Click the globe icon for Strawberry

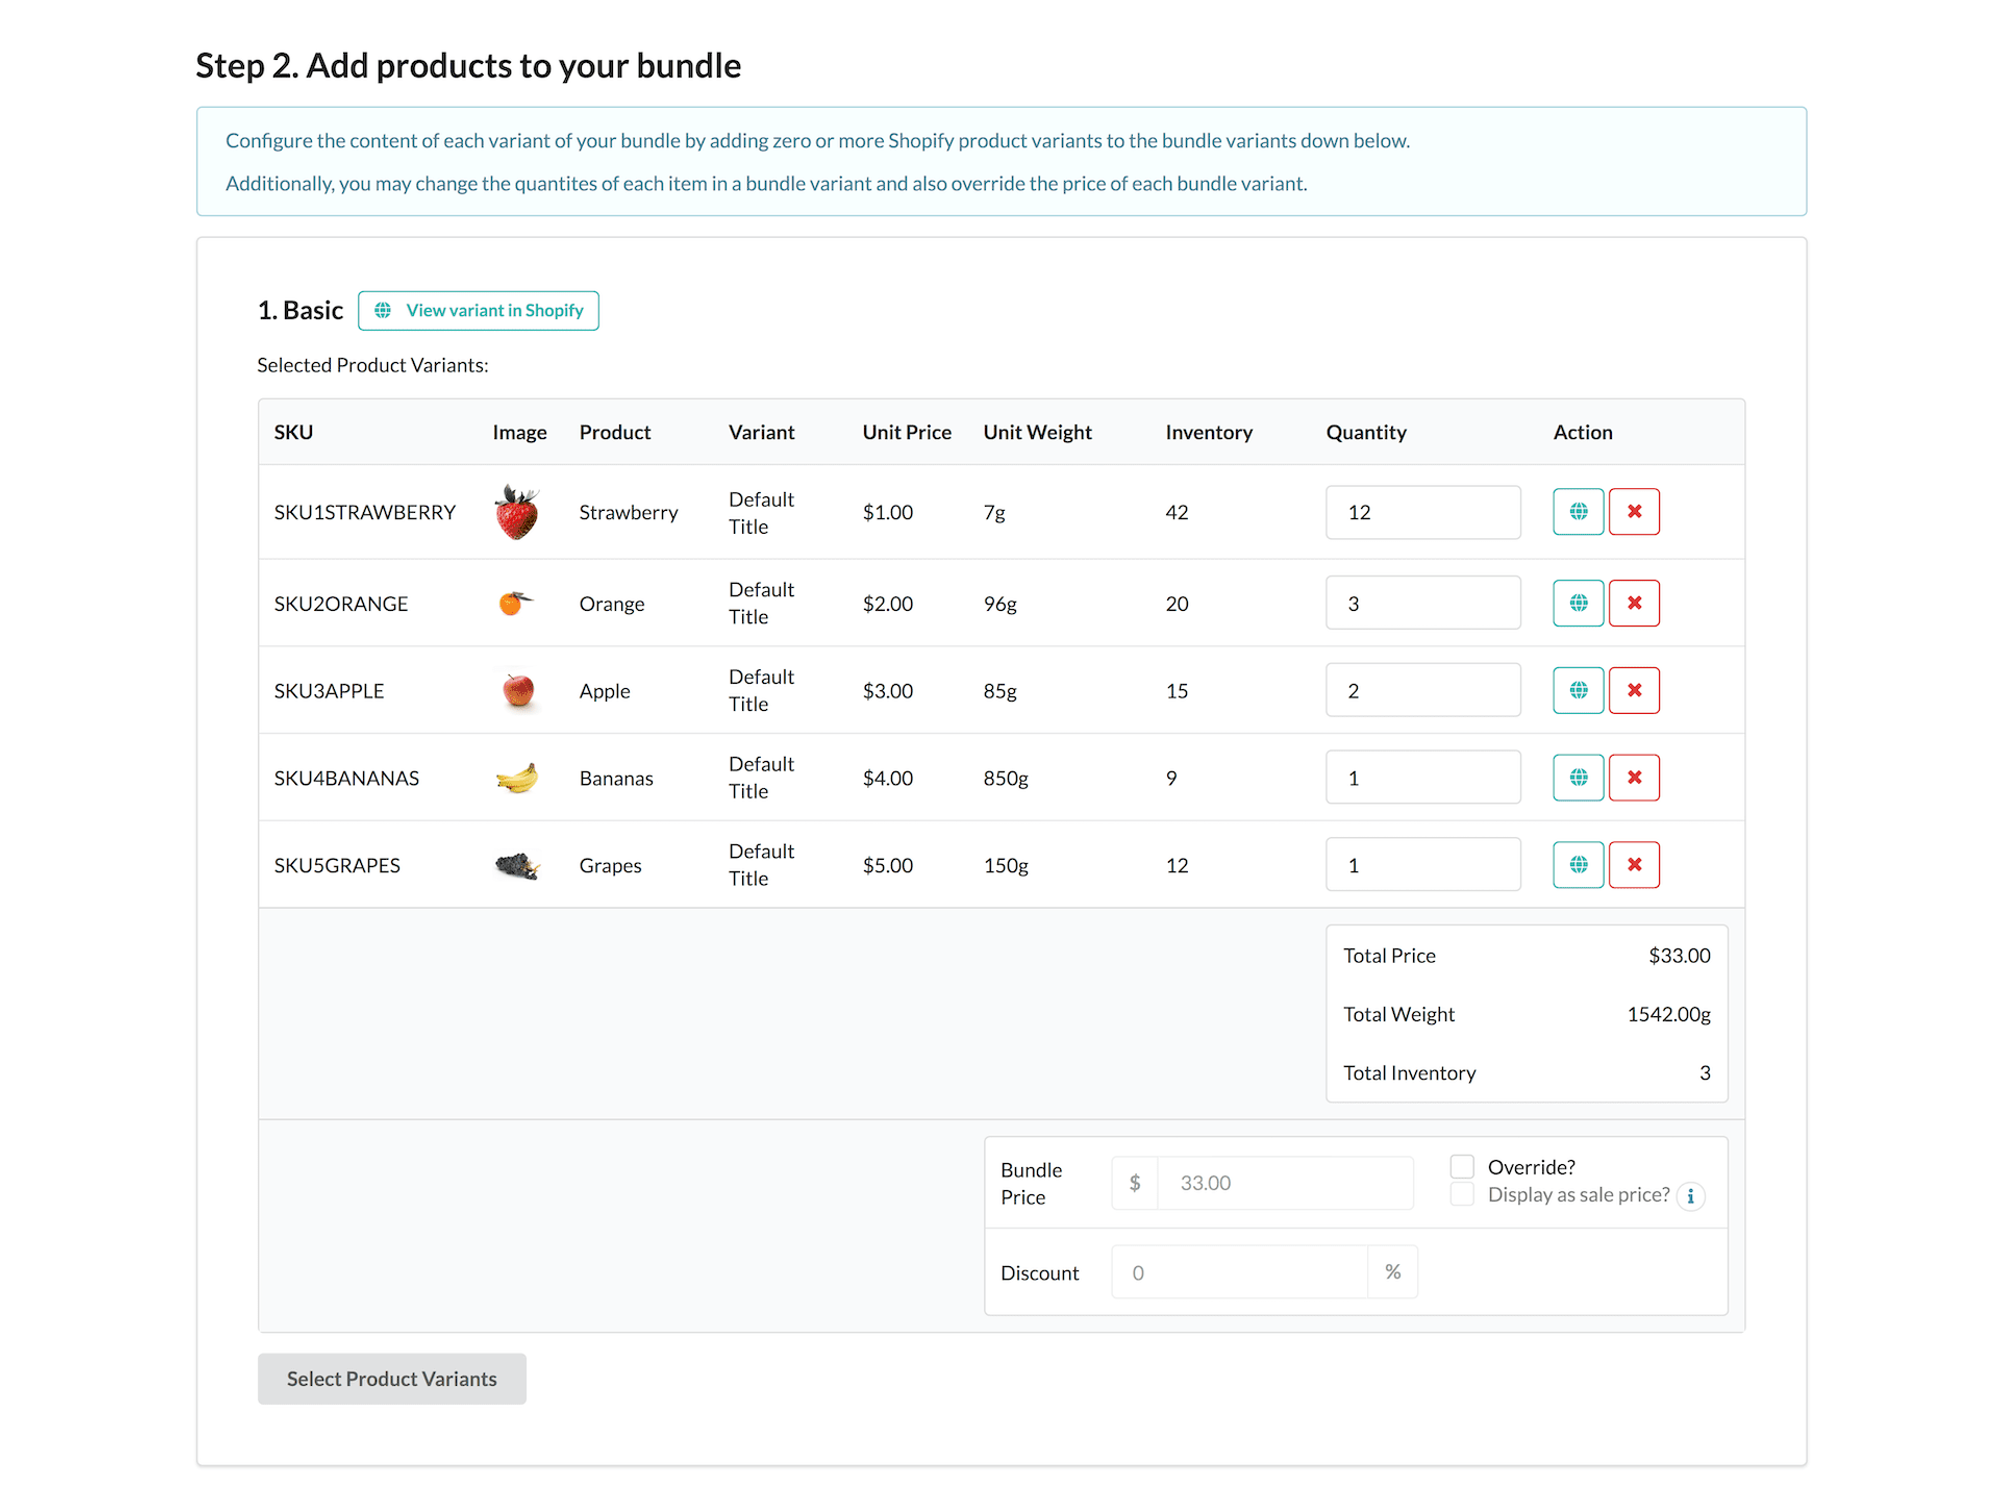[x=1576, y=511]
